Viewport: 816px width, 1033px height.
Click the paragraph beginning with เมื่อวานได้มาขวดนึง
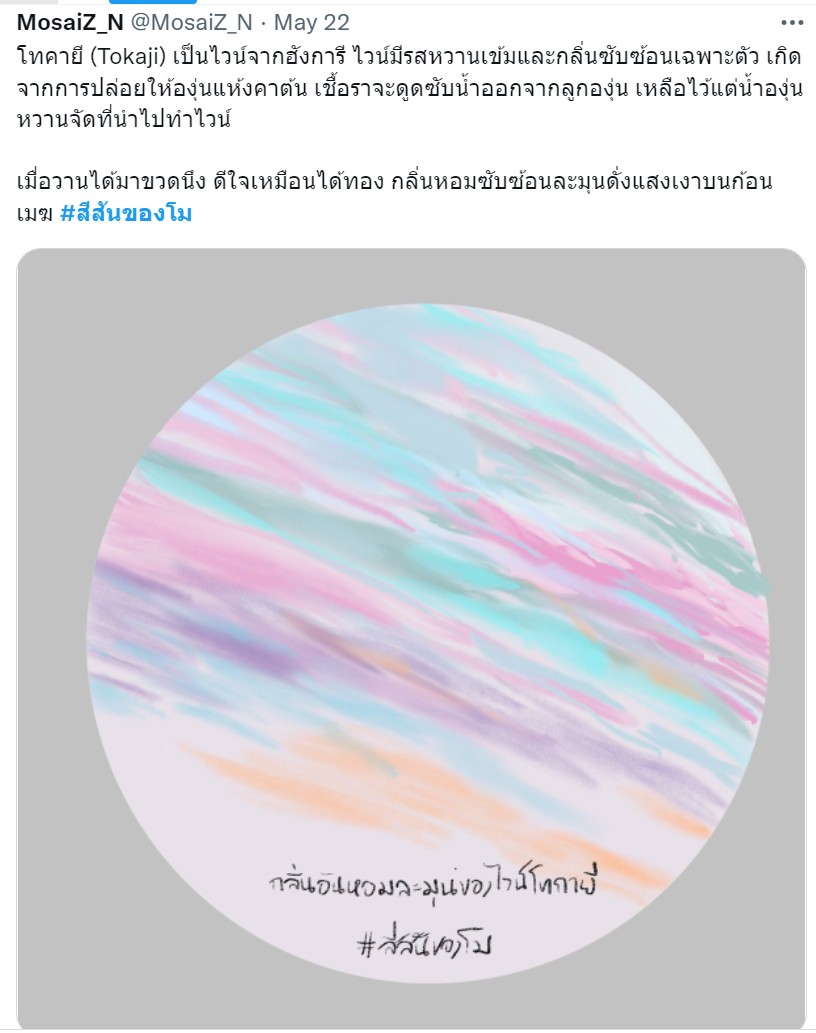[x=394, y=197]
